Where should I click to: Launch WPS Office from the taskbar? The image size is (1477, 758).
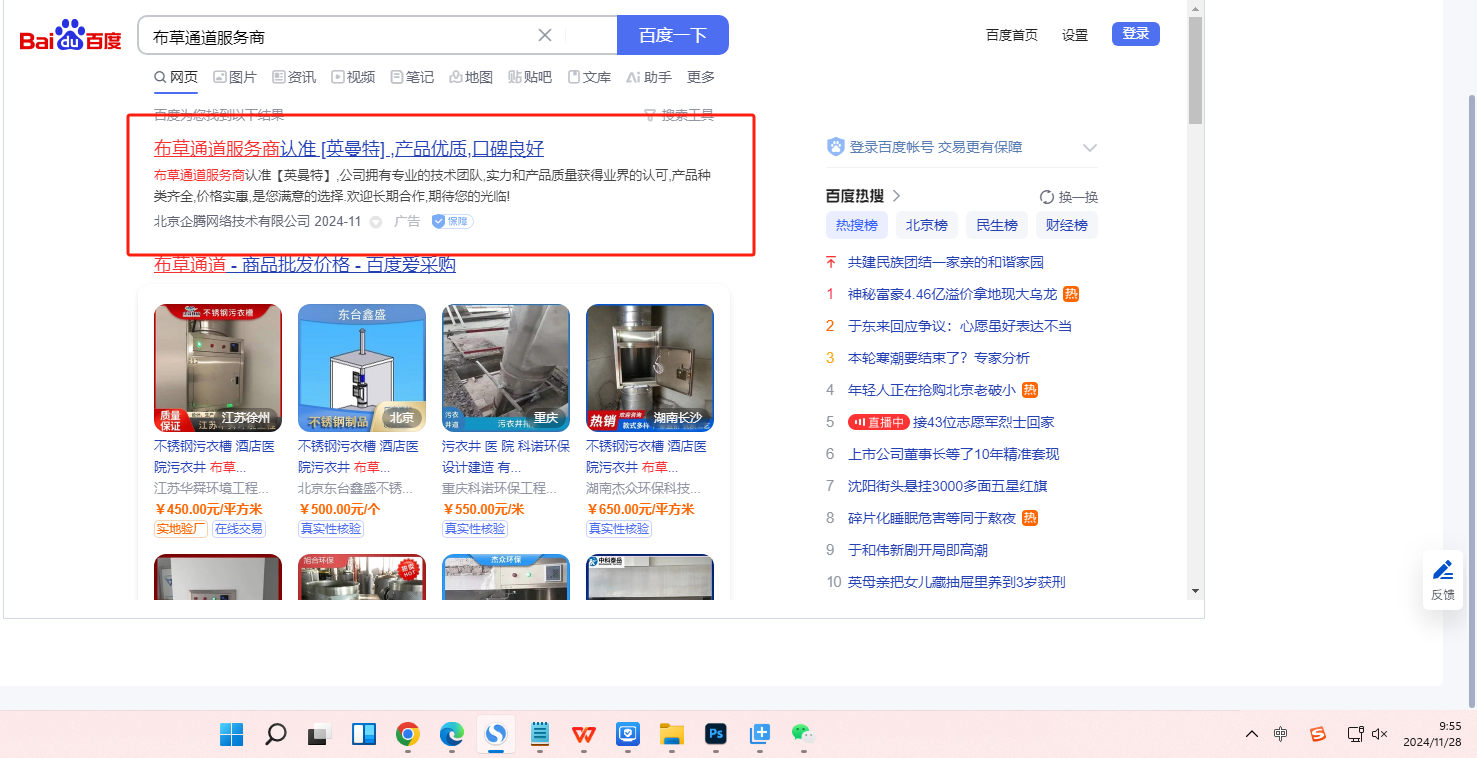[583, 734]
